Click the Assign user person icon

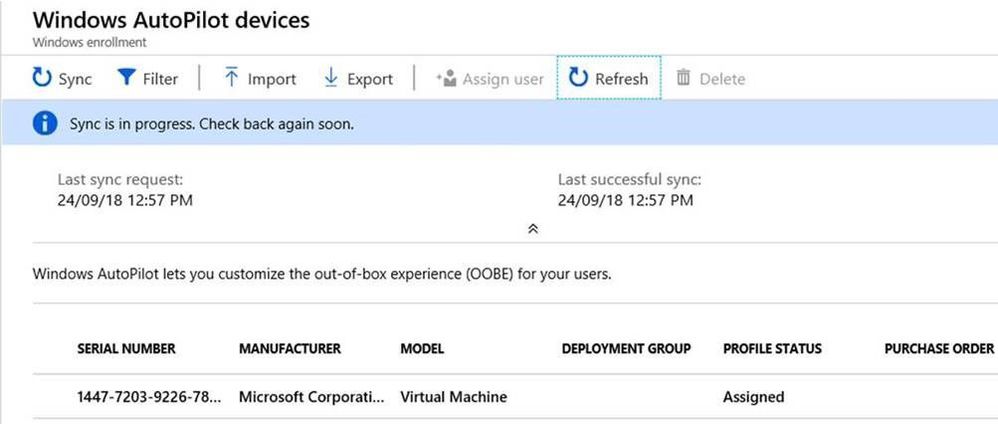tap(447, 78)
